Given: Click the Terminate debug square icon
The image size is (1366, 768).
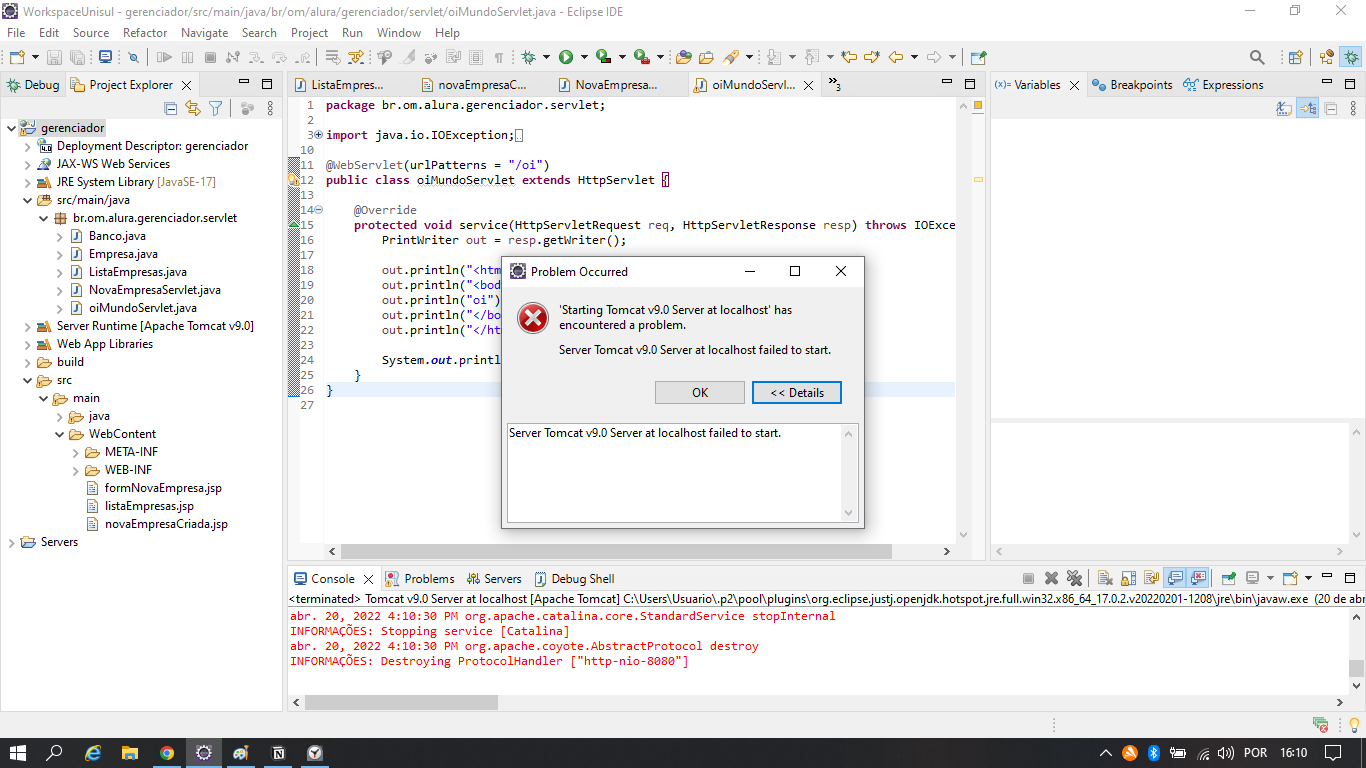Looking at the screenshot, I should click(x=210, y=57).
